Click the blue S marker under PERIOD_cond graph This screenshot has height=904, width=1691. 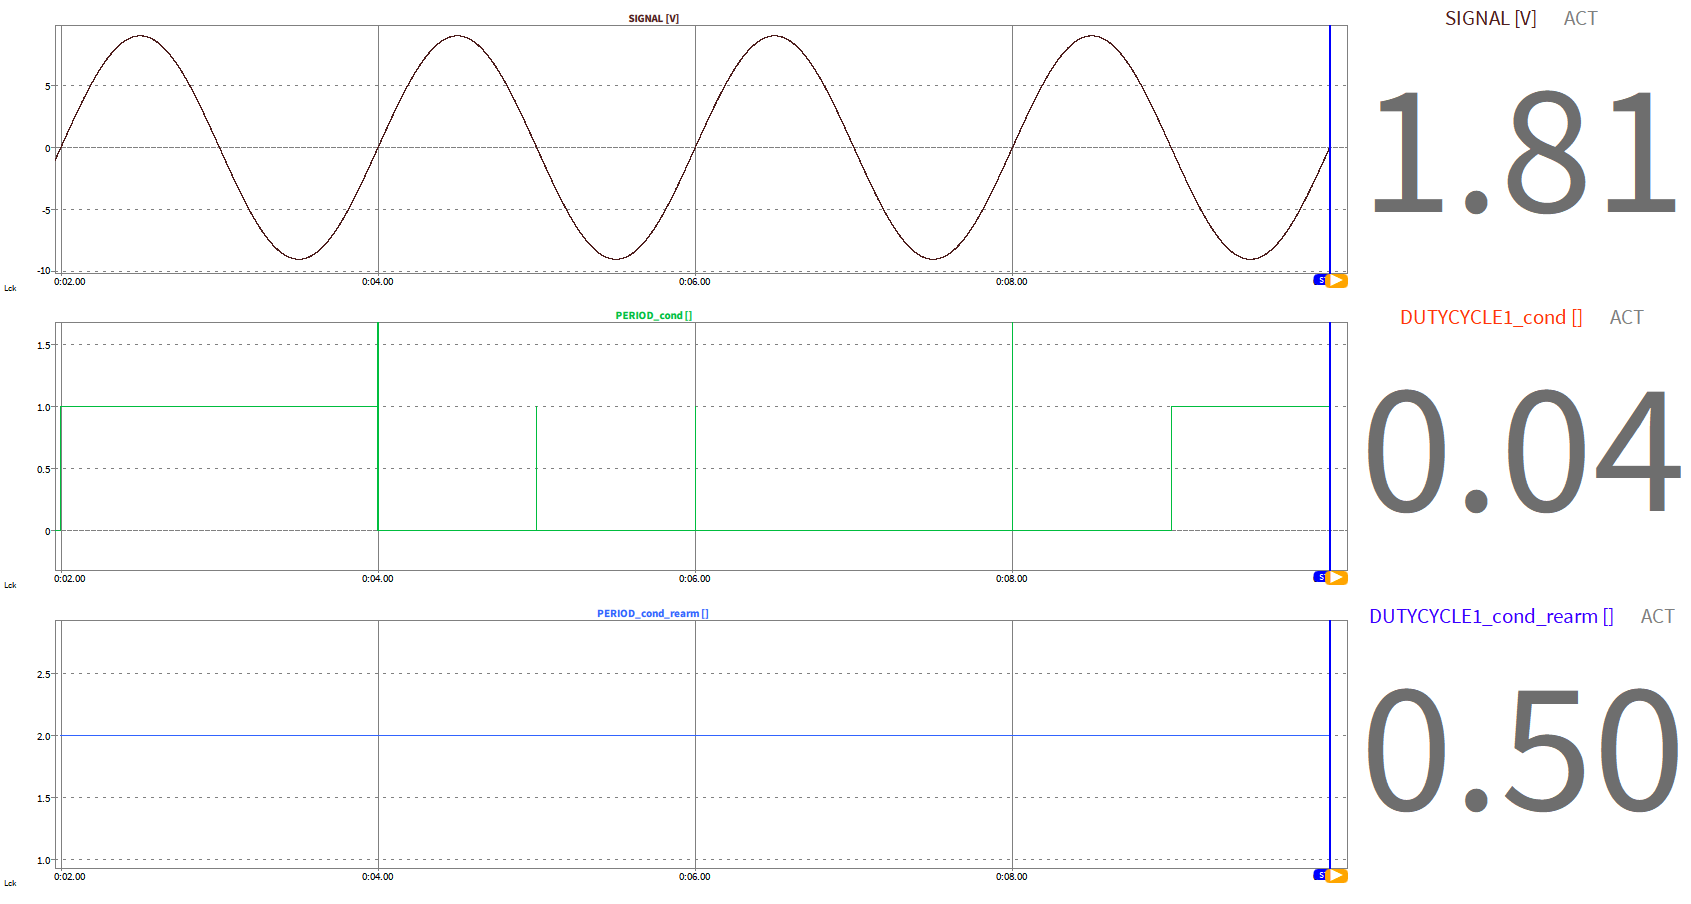(1320, 577)
